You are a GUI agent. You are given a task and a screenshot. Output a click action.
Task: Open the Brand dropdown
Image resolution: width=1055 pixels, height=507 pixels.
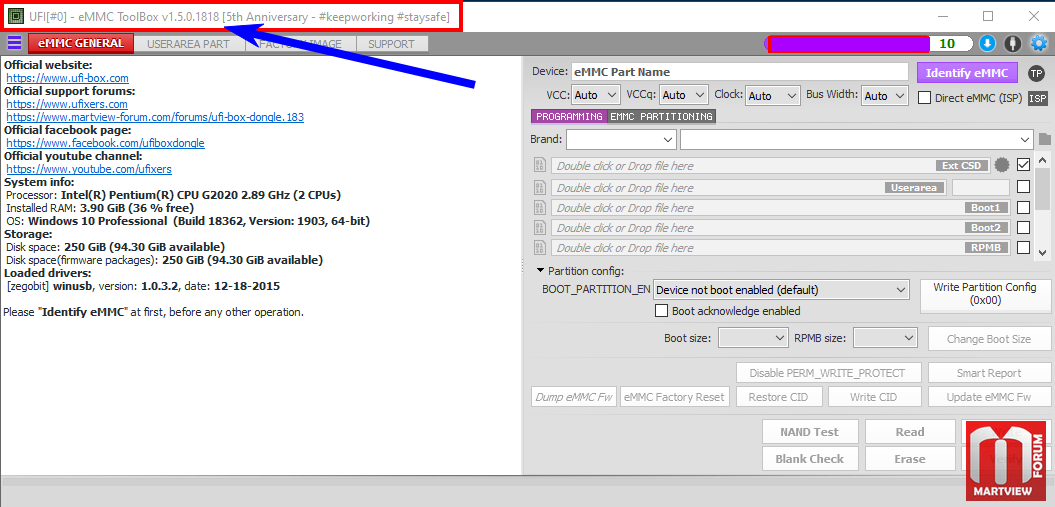pyautogui.click(x=621, y=139)
